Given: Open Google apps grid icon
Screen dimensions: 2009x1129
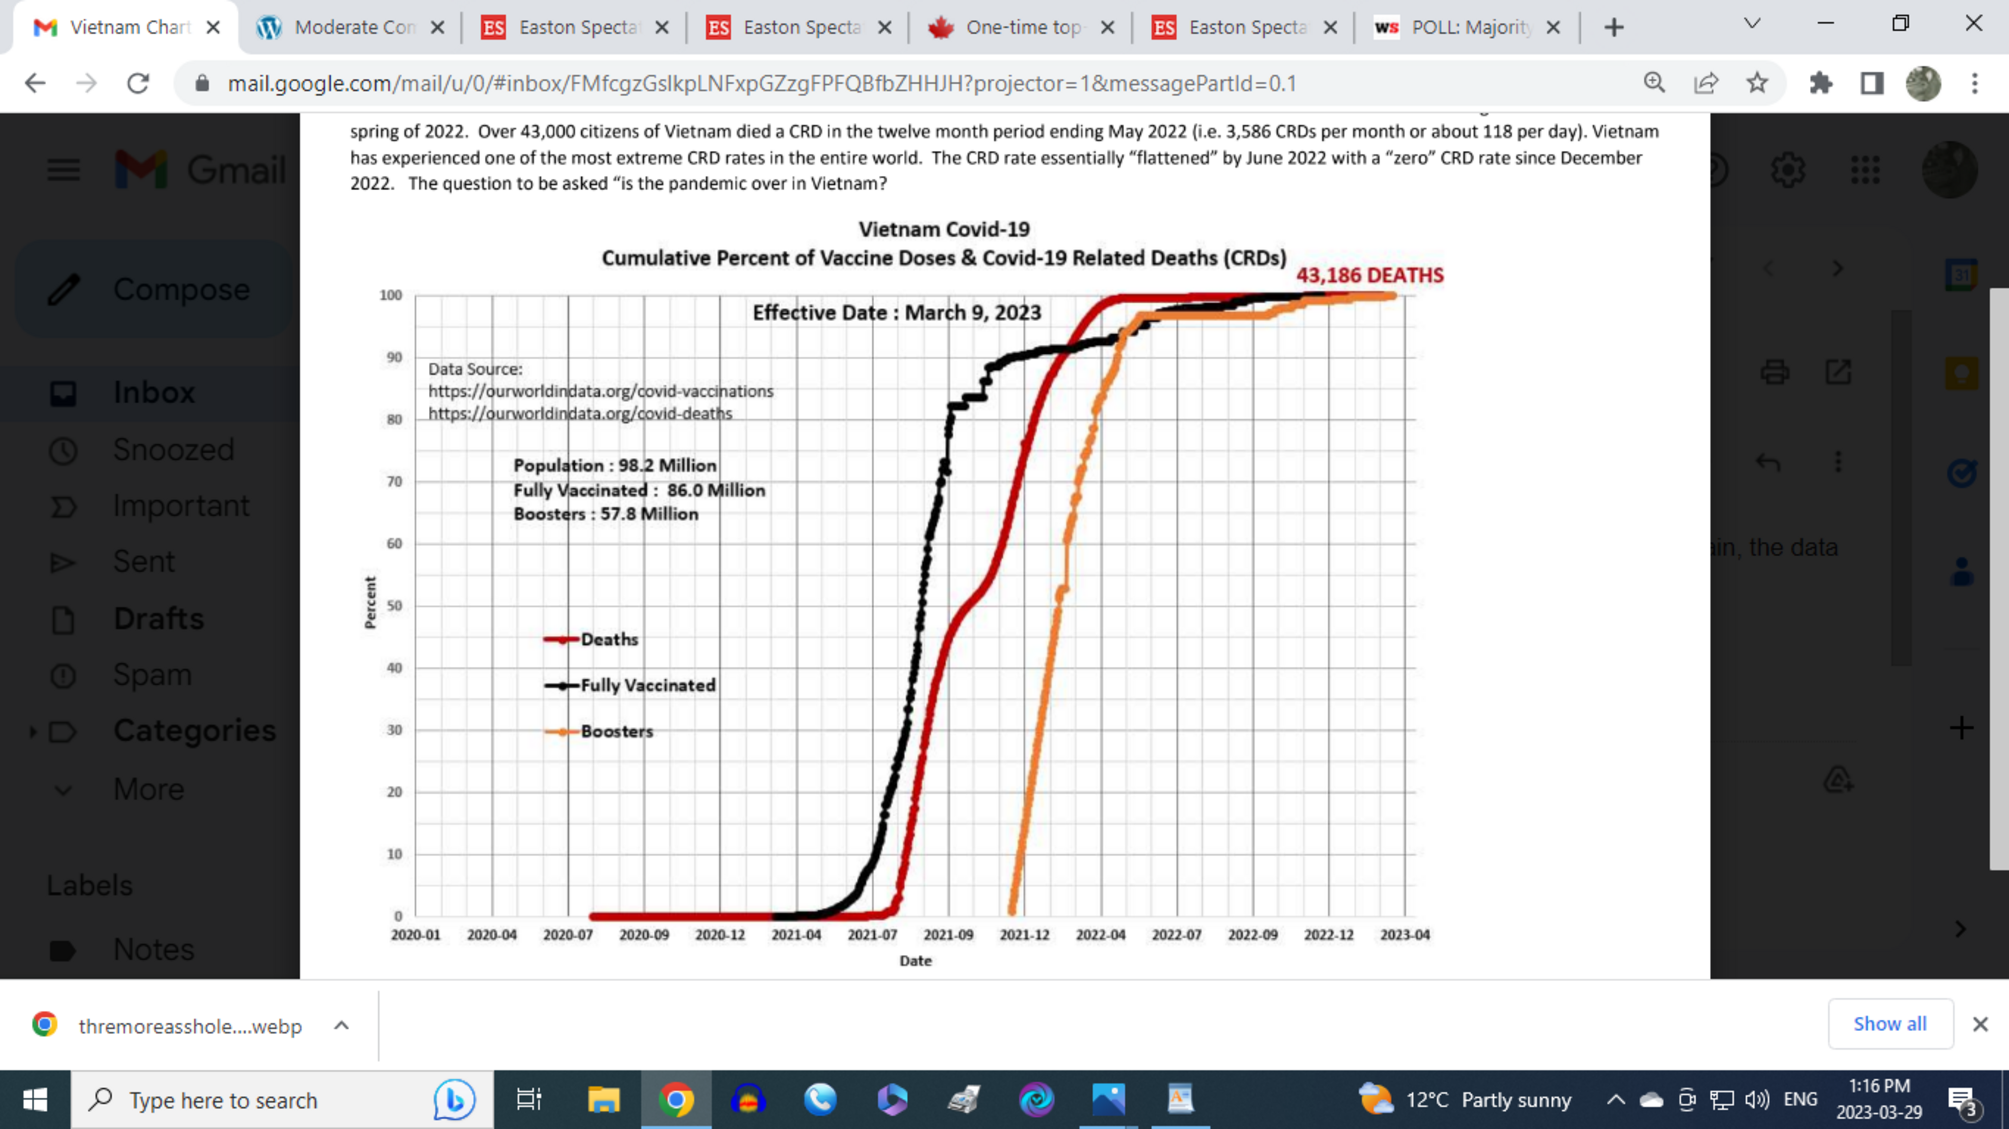Looking at the screenshot, I should pyautogui.click(x=1865, y=169).
